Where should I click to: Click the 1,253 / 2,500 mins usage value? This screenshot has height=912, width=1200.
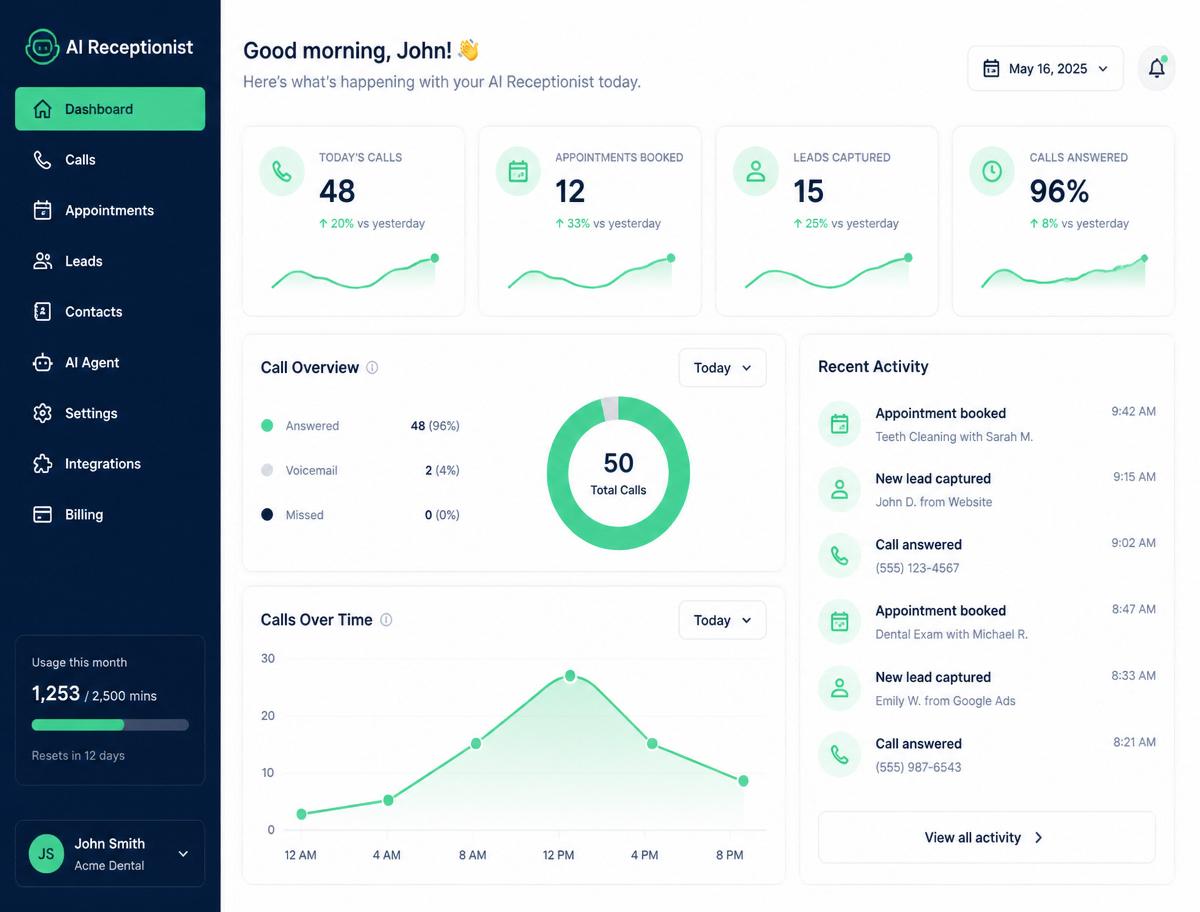coord(94,694)
